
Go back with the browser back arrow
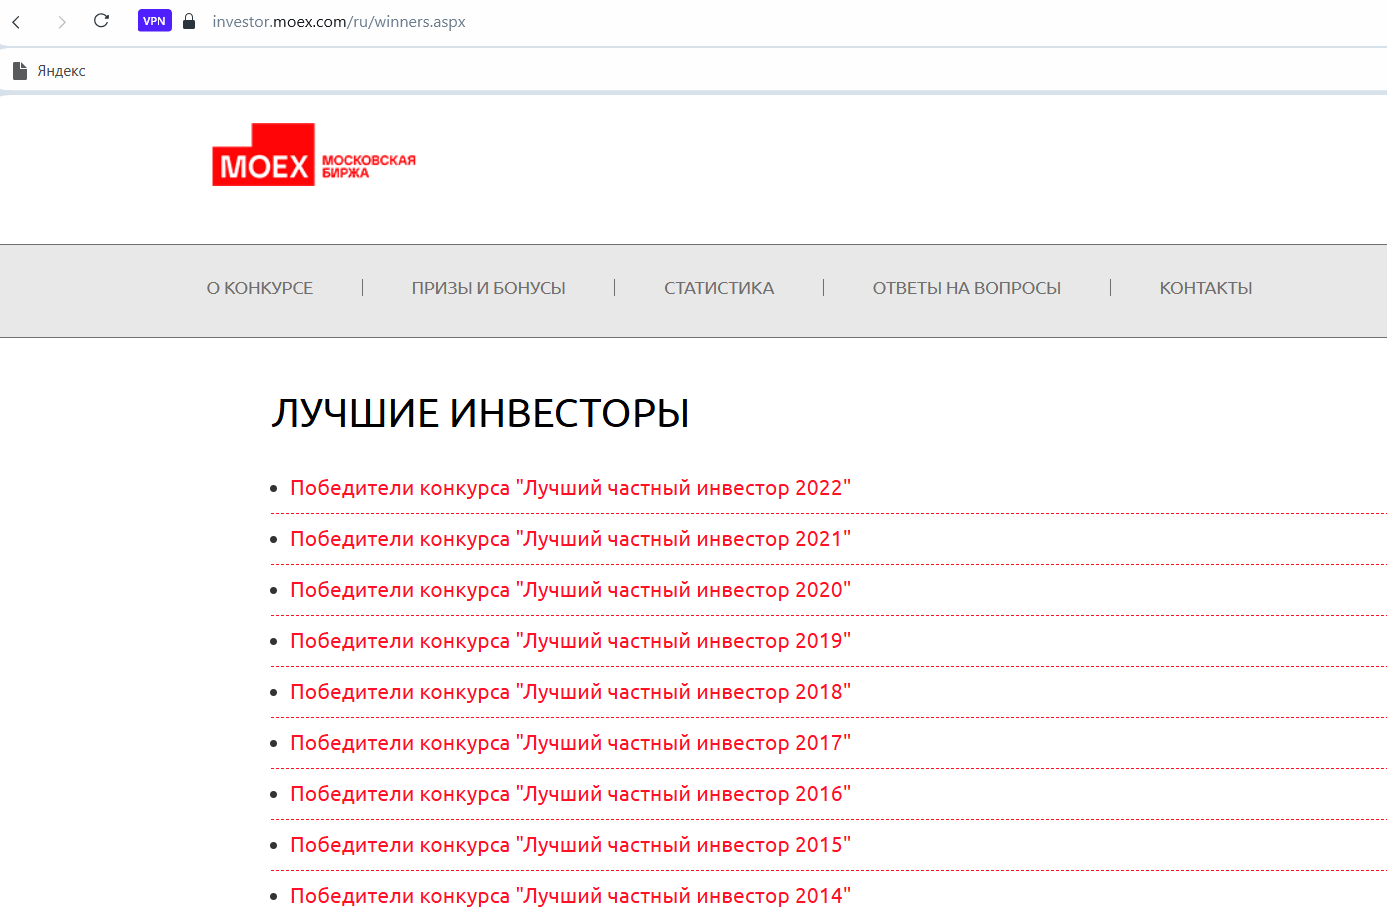click(16, 21)
